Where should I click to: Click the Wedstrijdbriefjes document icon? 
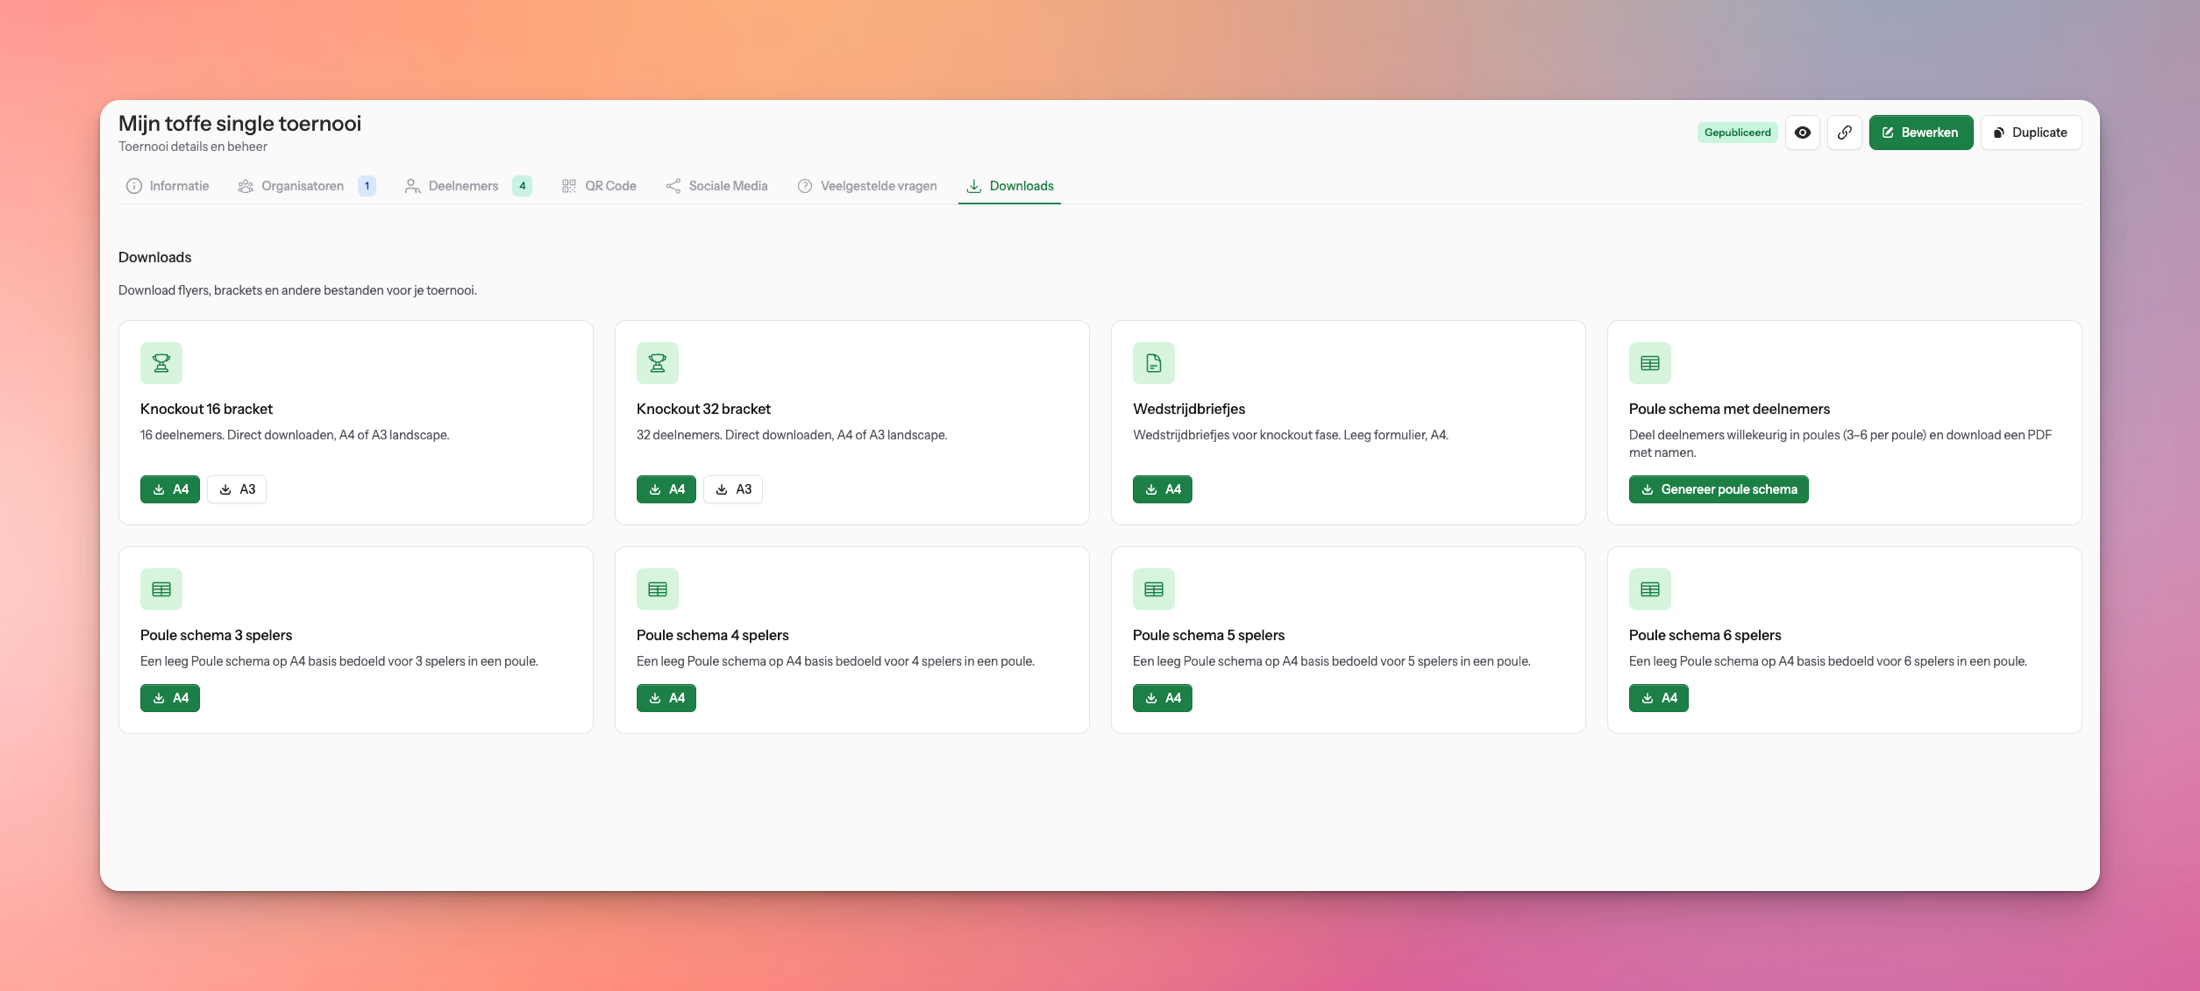(x=1153, y=363)
